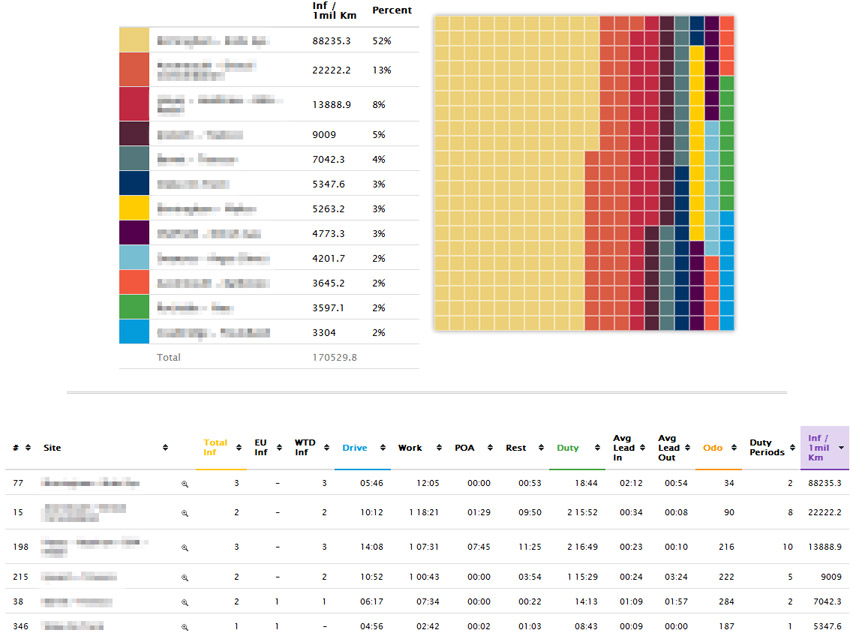
Task: Click the pale yellow 52% legend swatch
Action: click(x=134, y=40)
